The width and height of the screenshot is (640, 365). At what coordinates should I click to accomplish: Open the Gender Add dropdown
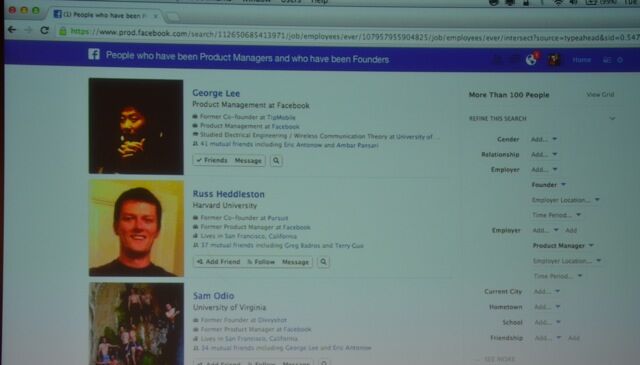(x=544, y=139)
